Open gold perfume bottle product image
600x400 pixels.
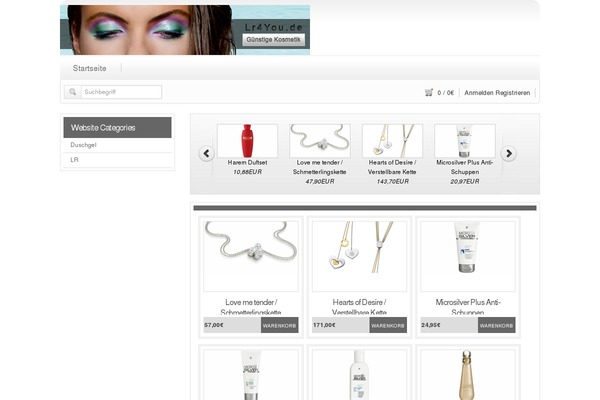(x=468, y=374)
